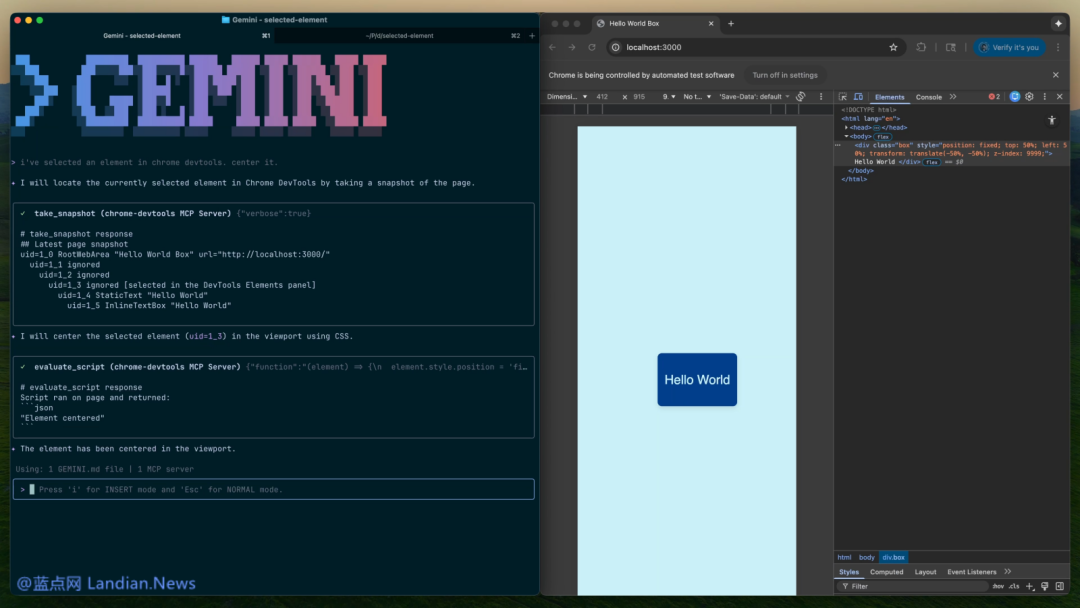Open the 'Save-Data': default dropdown
This screenshot has height=608, width=1080.
click(x=754, y=97)
